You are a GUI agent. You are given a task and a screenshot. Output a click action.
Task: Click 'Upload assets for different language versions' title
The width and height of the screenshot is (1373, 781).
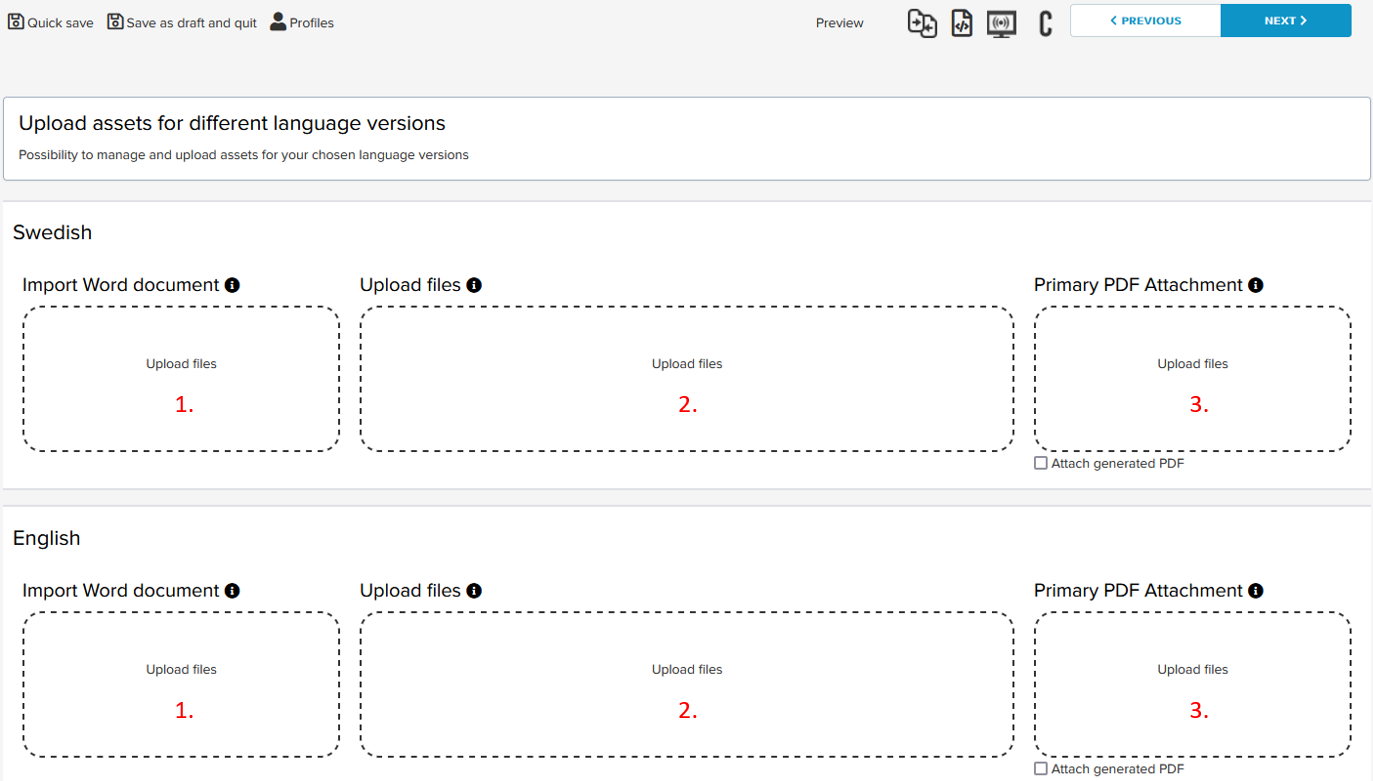coord(232,124)
